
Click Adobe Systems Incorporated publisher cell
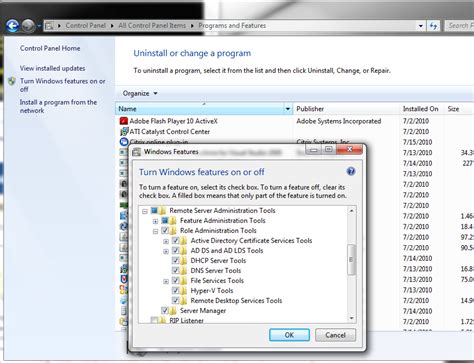(x=339, y=121)
